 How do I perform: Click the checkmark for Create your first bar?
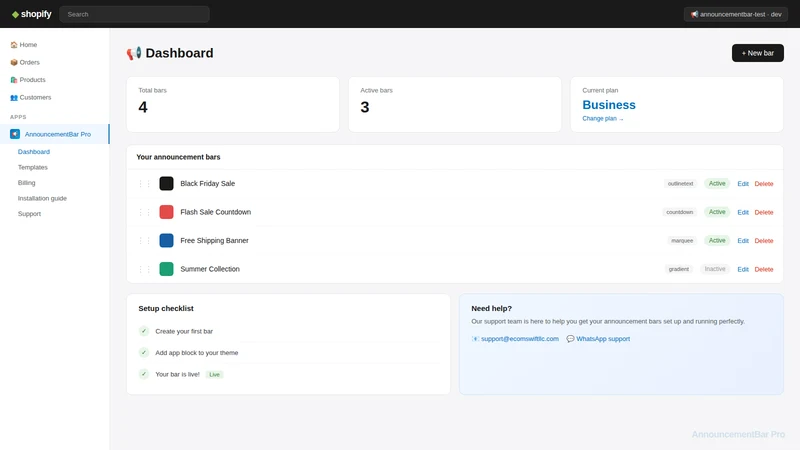pyautogui.click(x=144, y=331)
